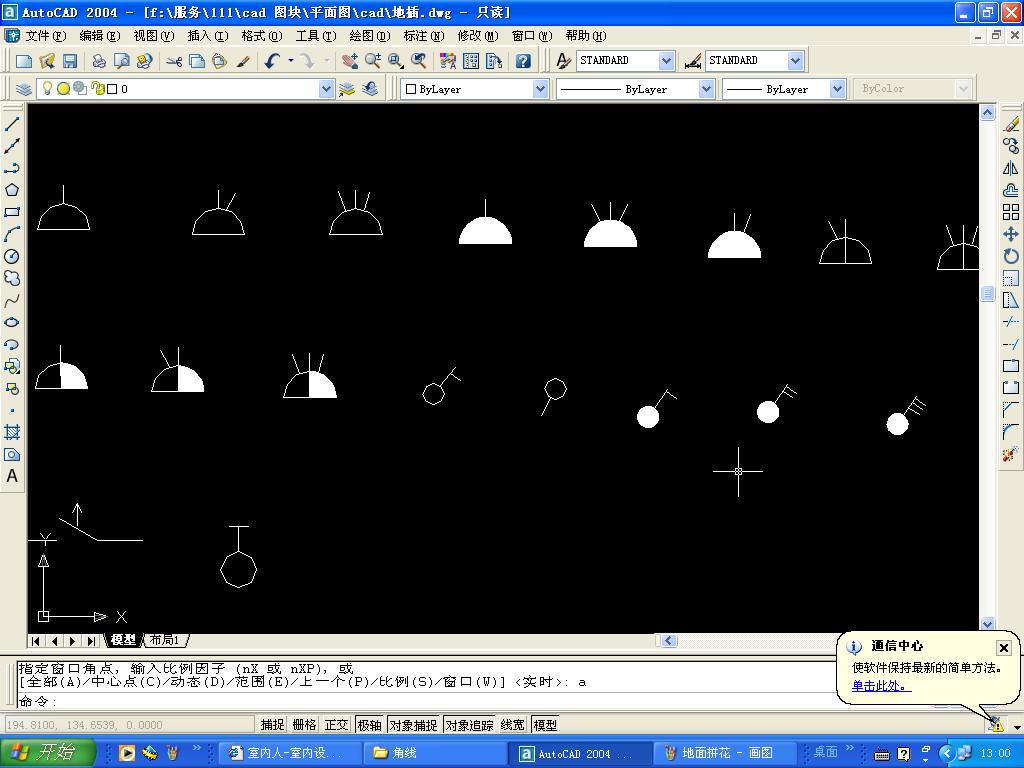Activate the Zoom Realtime magnifier tool

pyautogui.click(x=373, y=61)
